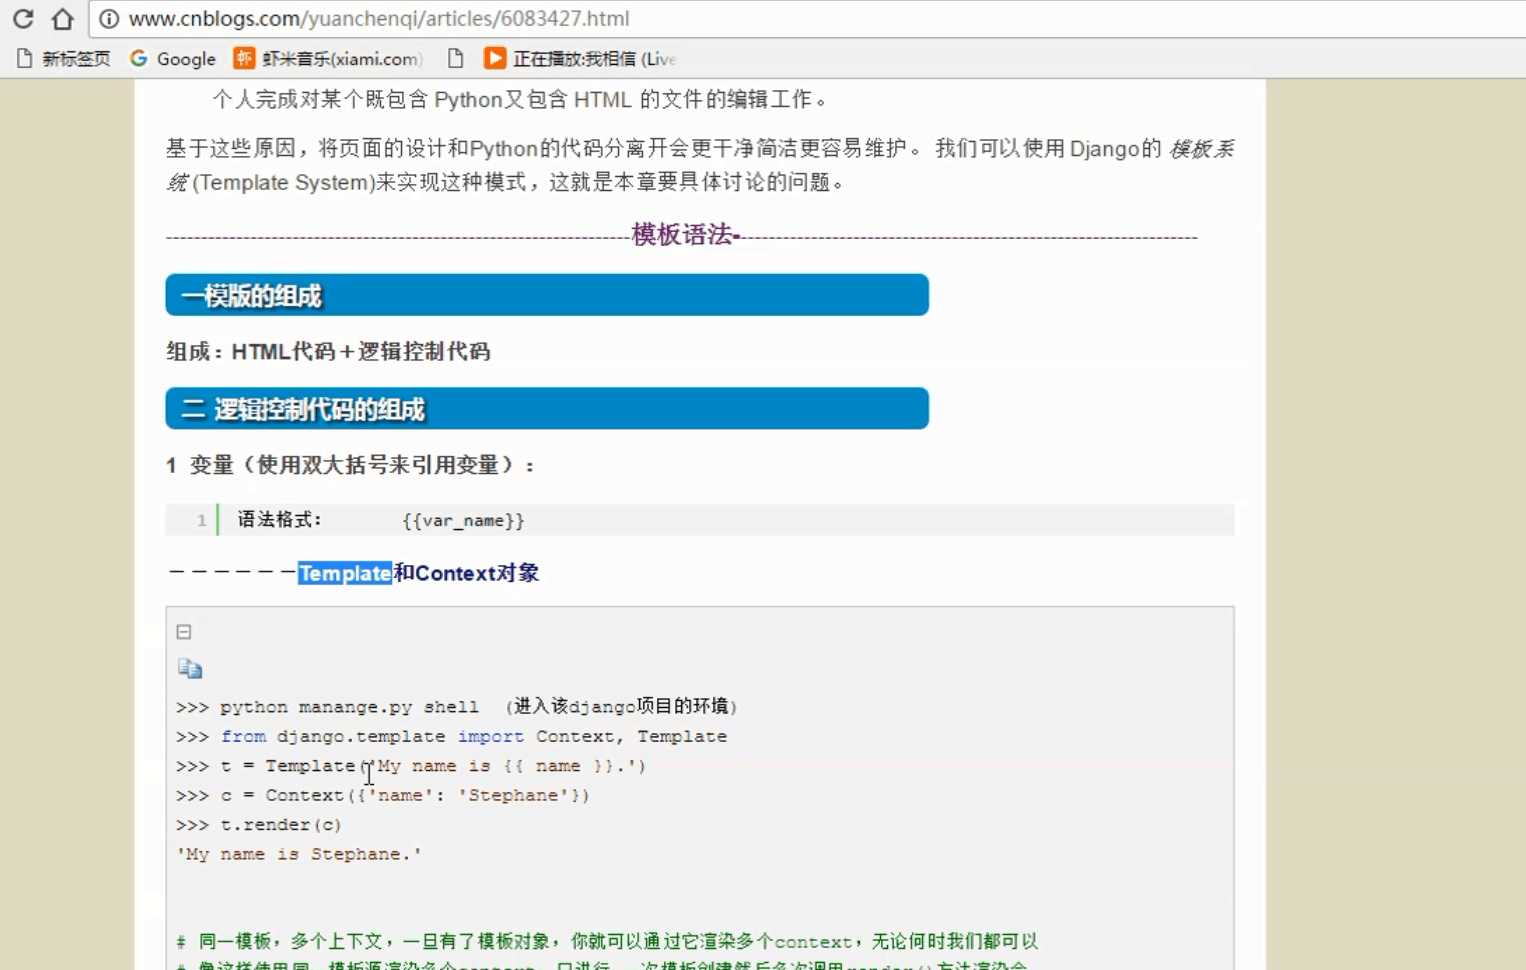Click the 模板语法 heading text
Screen dimensions: 1526x970
click(684, 235)
